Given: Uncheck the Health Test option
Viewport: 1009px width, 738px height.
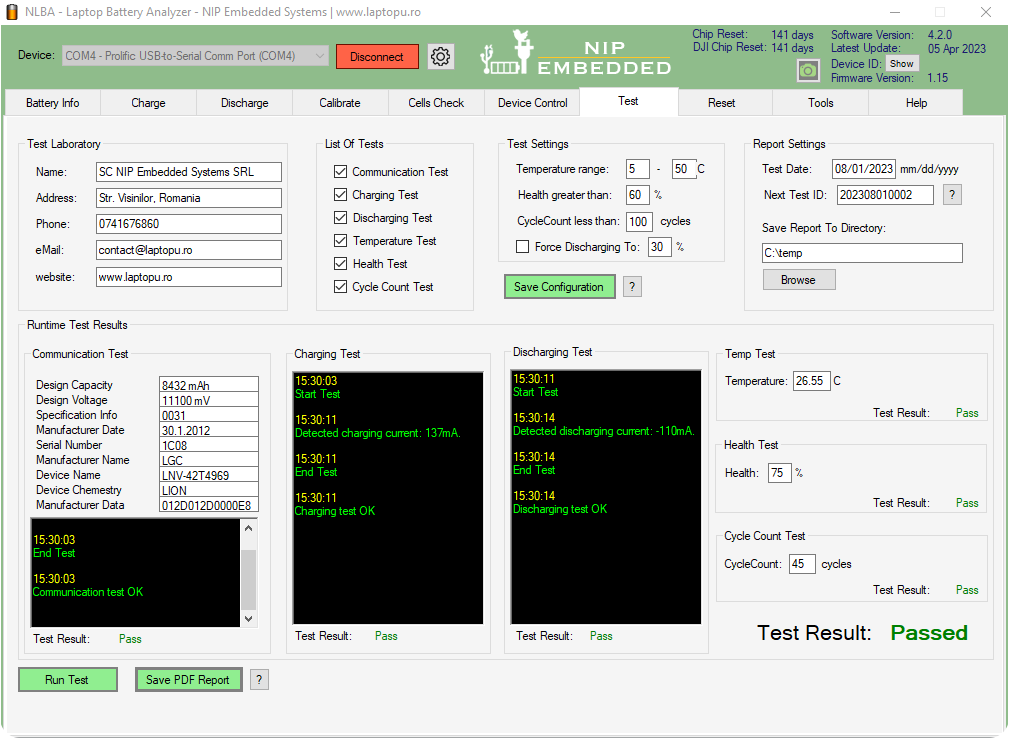Looking at the screenshot, I should pyautogui.click(x=340, y=264).
